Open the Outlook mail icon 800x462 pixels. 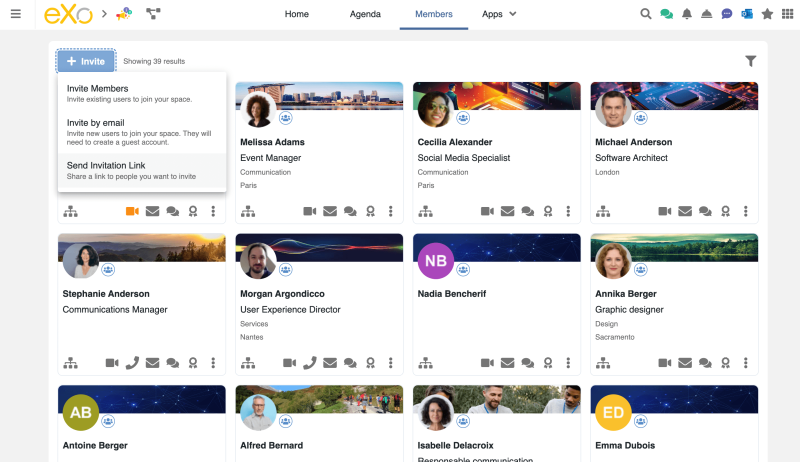[x=747, y=14]
